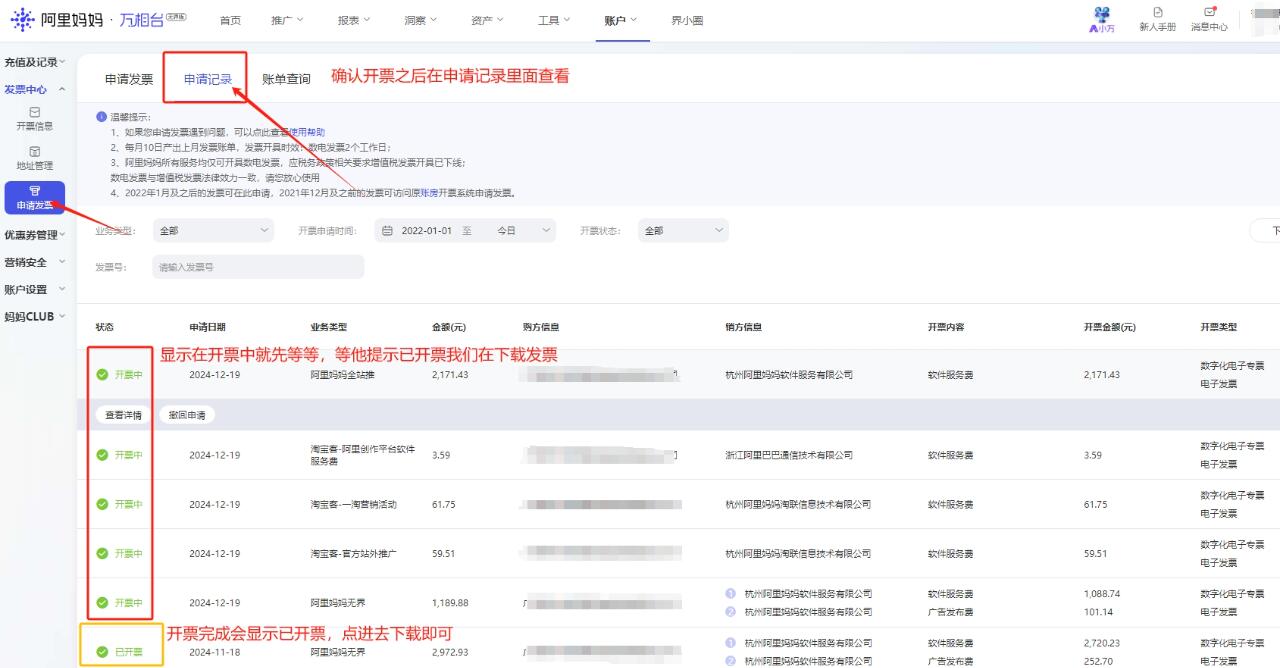Viewport: 1280px width, 668px height.
Task: Open the 账房 link in the tips
Action: [x=430, y=193]
